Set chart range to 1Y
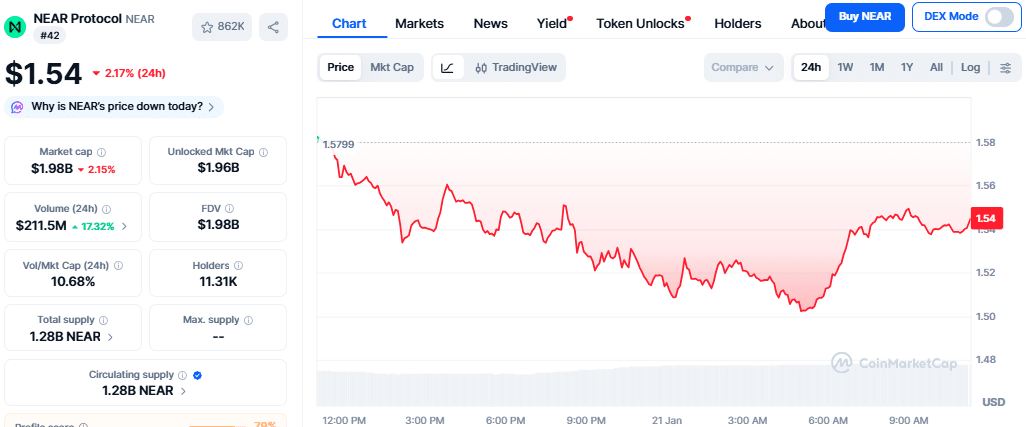1026x427 pixels. (x=907, y=67)
